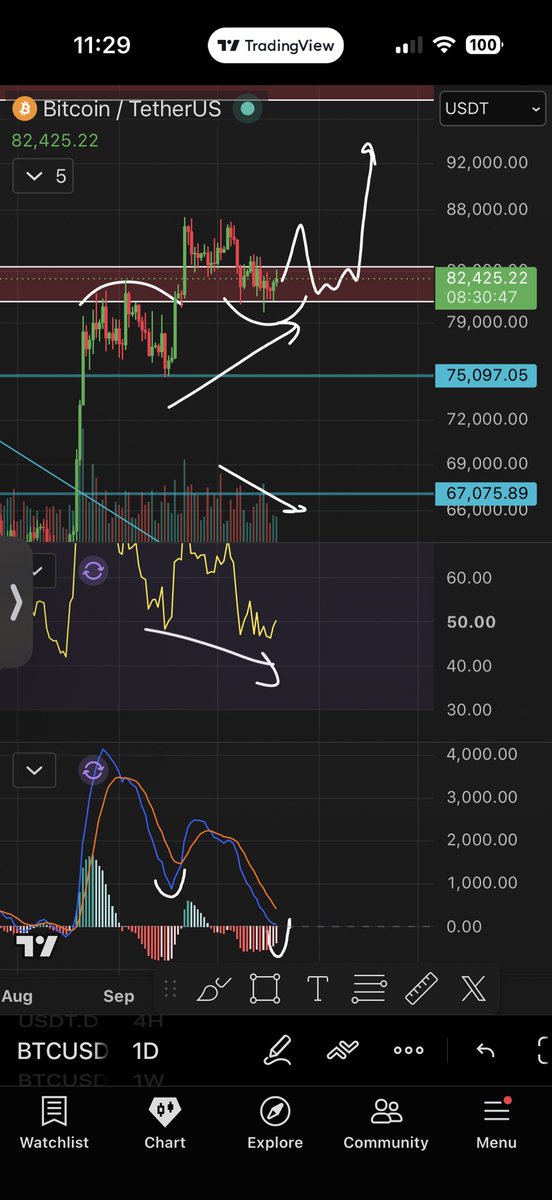Open the horizontal lines tool
This screenshot has height=1200, width=552.
point(369,989)
